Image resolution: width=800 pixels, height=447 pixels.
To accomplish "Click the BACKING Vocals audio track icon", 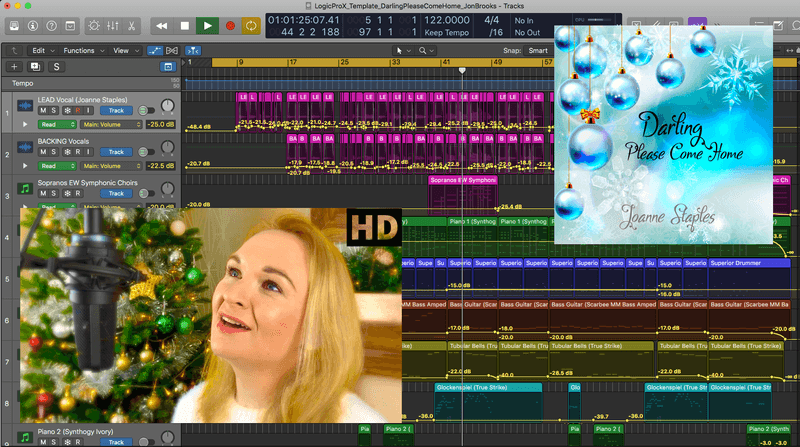I will click(25, 147).
